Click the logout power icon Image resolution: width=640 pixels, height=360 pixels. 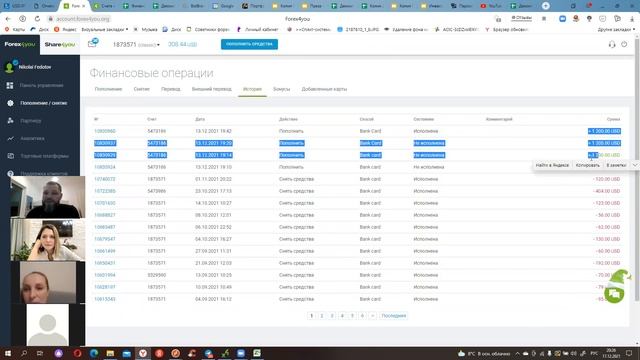(624, 44)
